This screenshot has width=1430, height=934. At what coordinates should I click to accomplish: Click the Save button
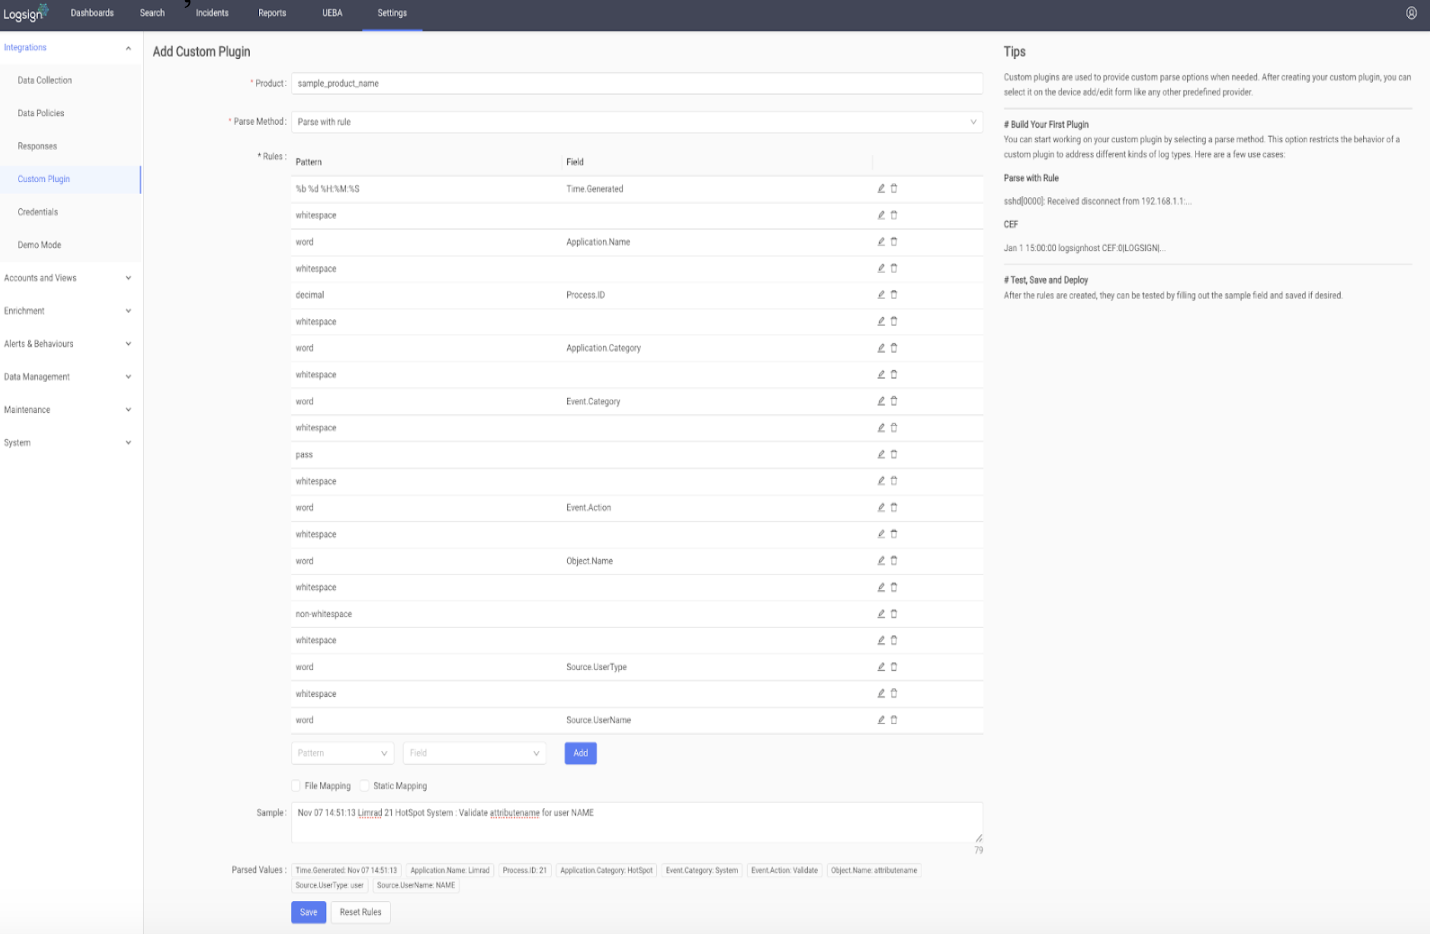[308, 912]
